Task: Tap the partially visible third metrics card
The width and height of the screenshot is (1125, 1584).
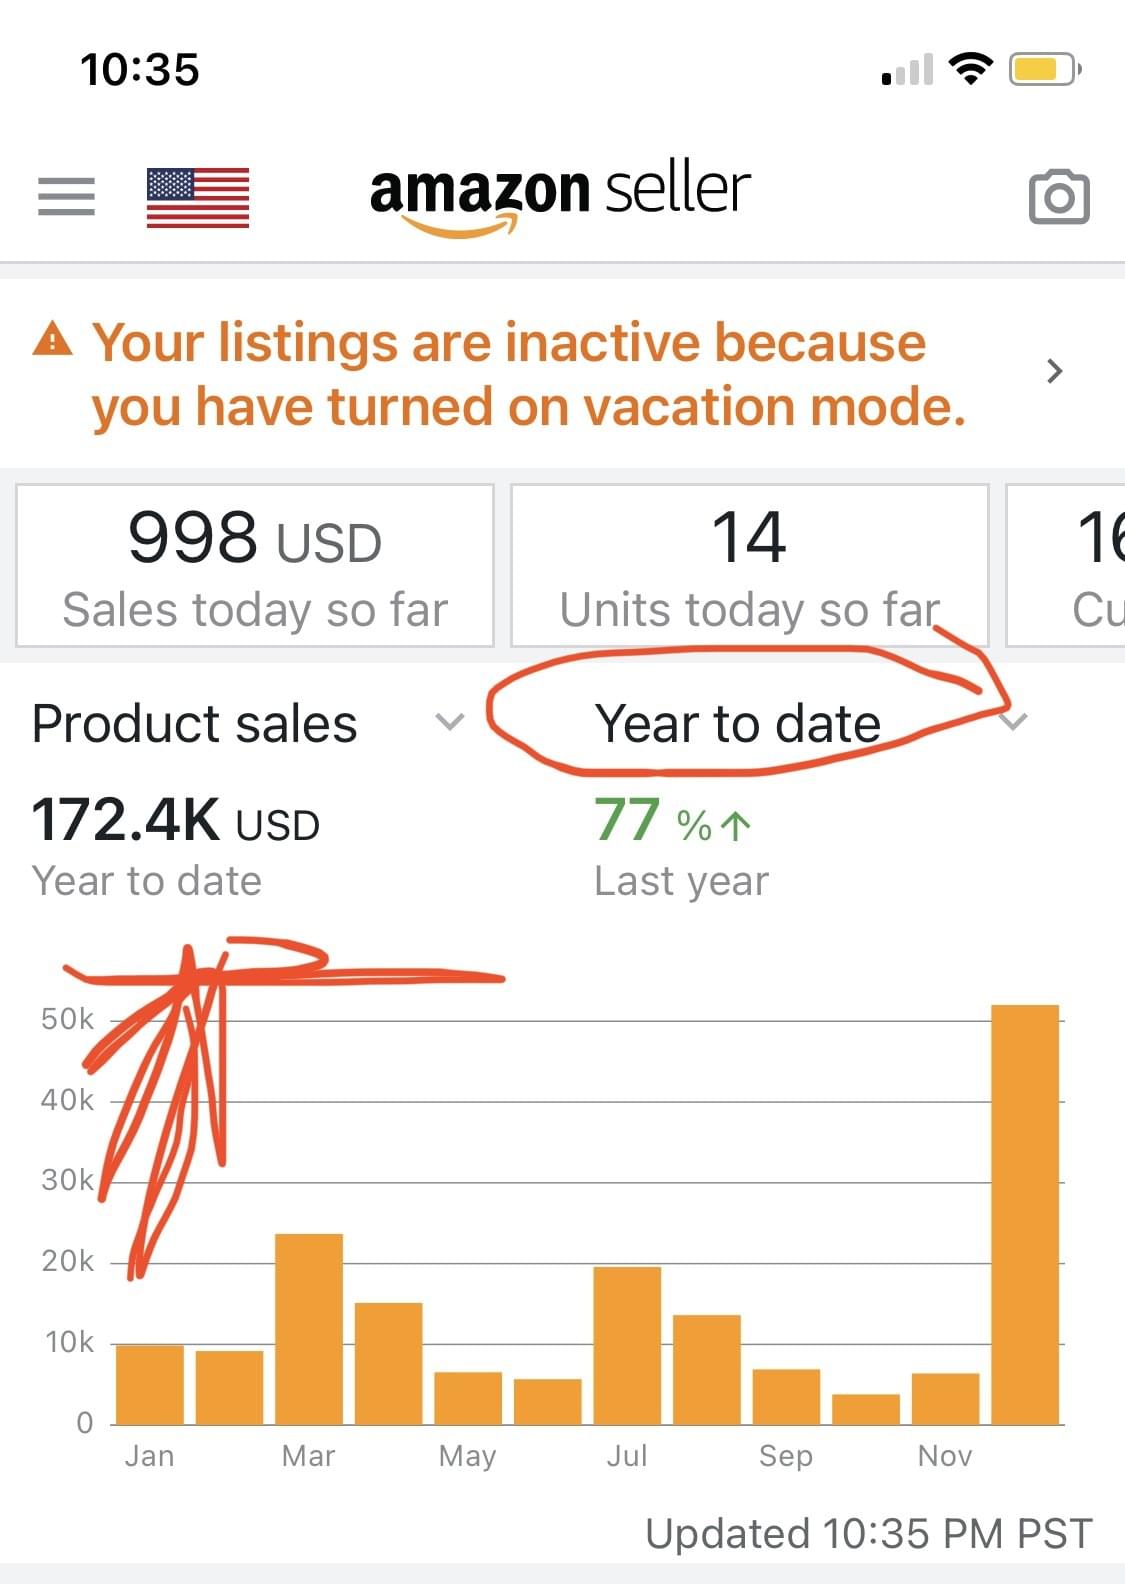Action: 1068,566
